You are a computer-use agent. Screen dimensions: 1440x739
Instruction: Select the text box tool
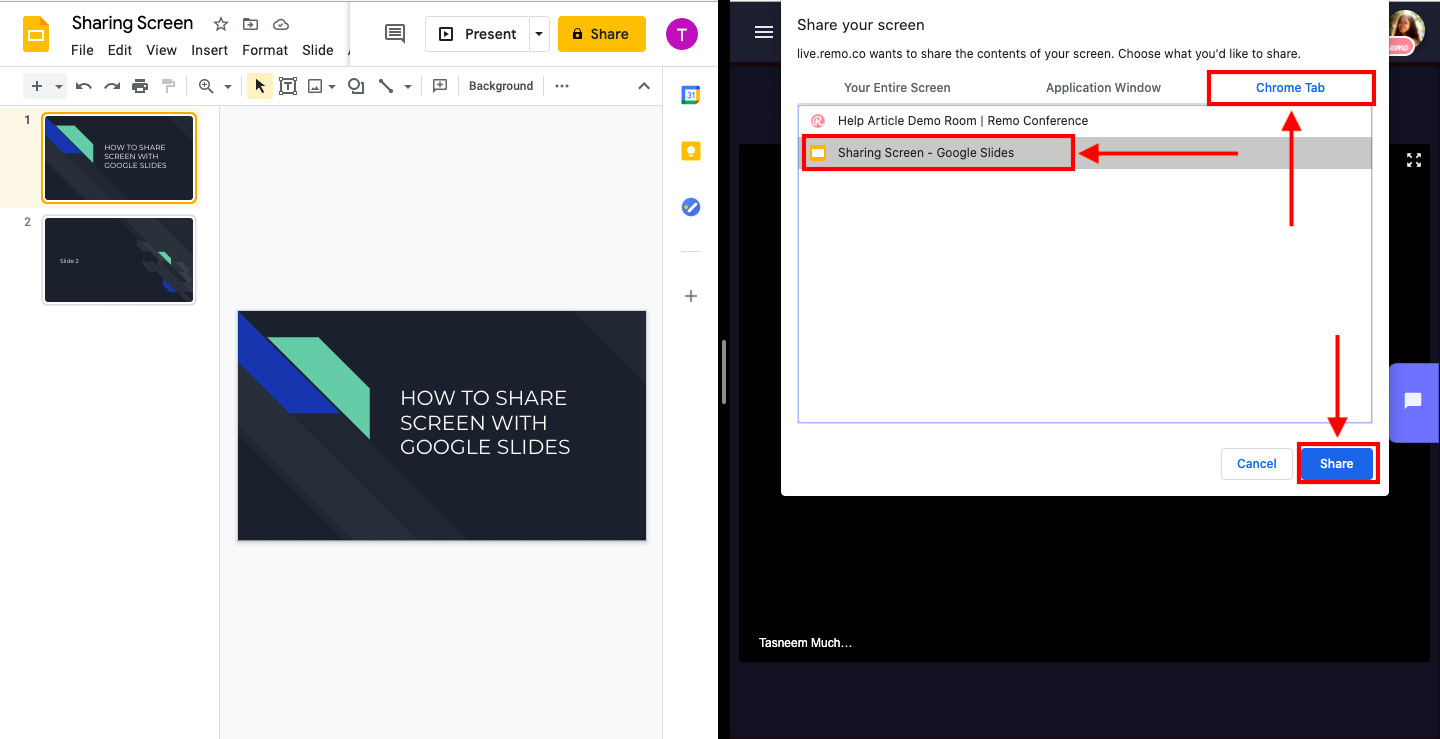(x=288, y=86)
